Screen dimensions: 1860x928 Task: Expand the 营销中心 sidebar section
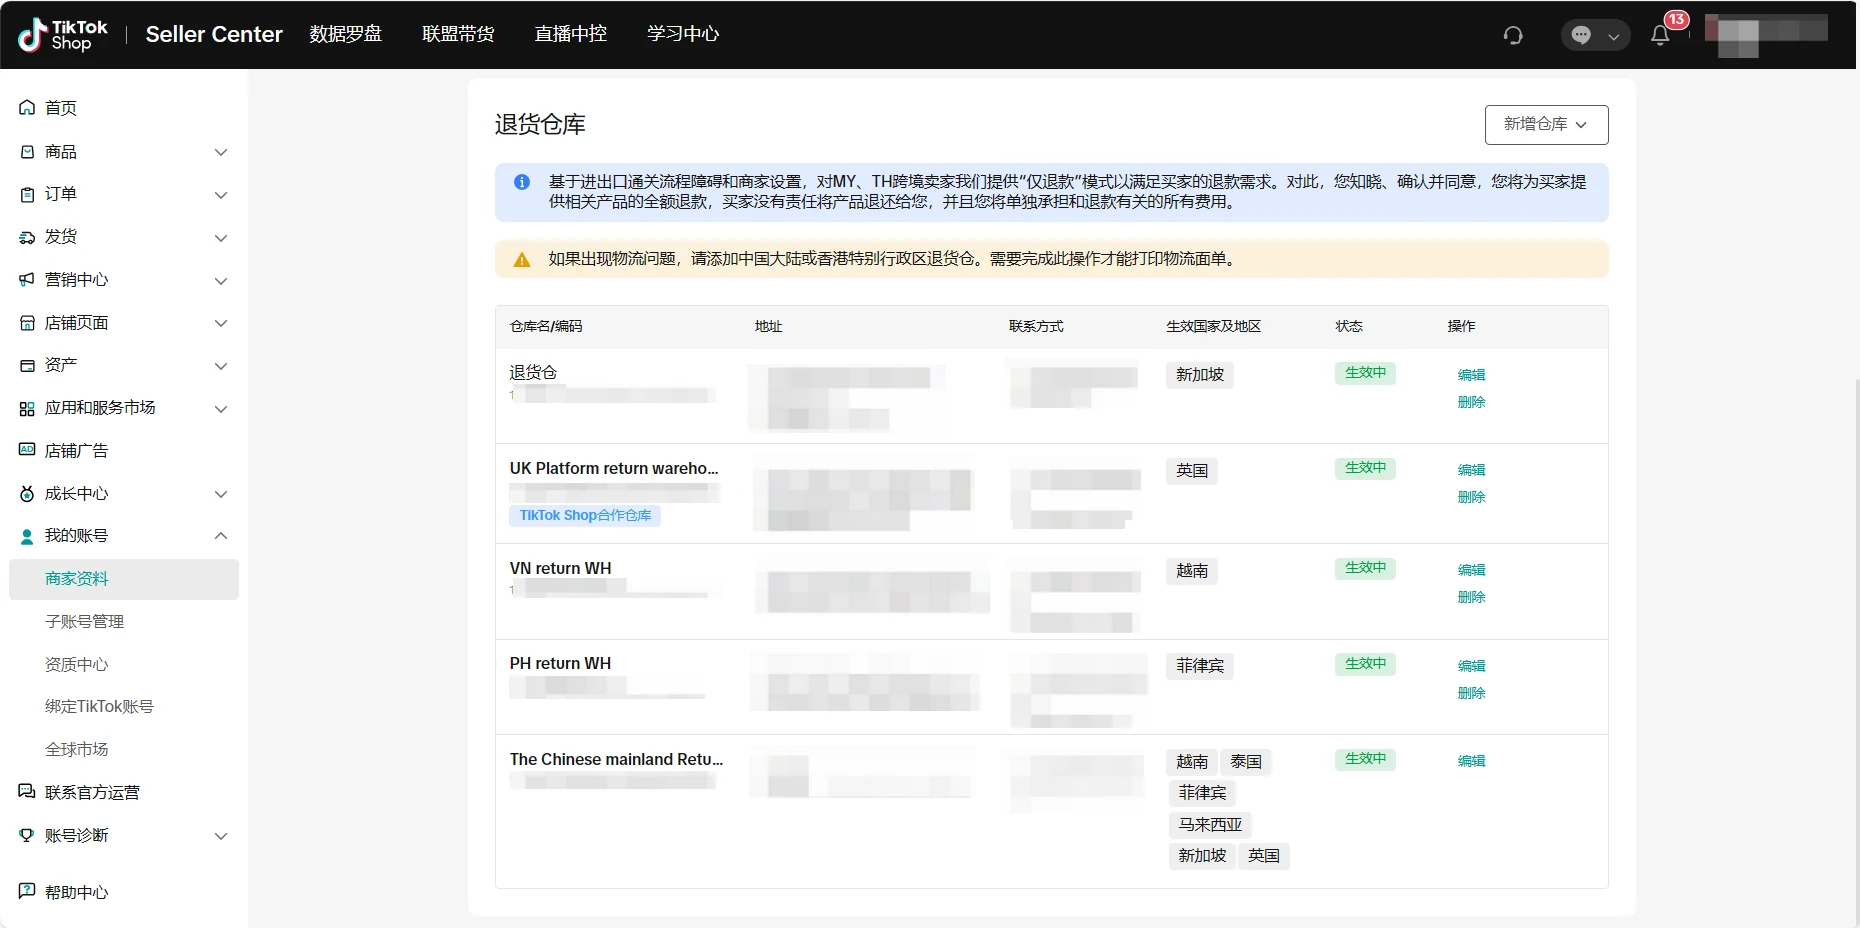(221, 281)
